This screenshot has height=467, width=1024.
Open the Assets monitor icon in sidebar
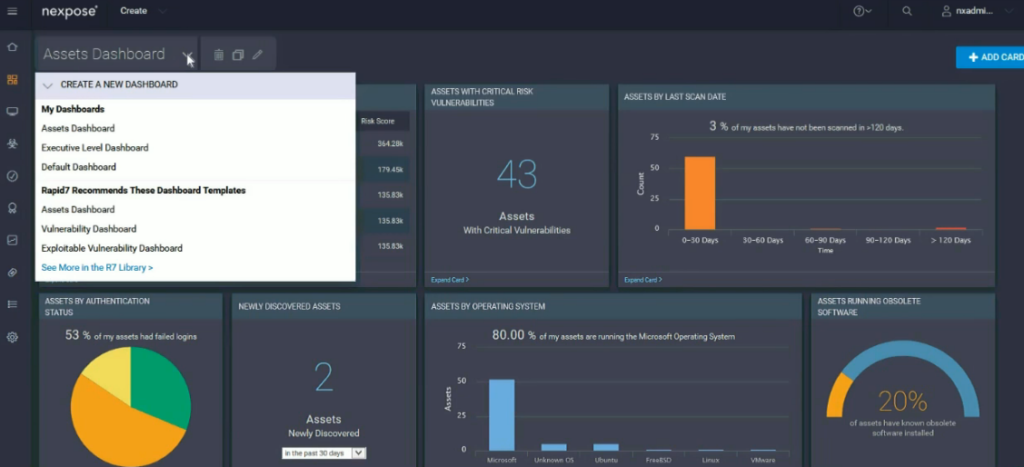pyautogui.click(x=12, y=112)
